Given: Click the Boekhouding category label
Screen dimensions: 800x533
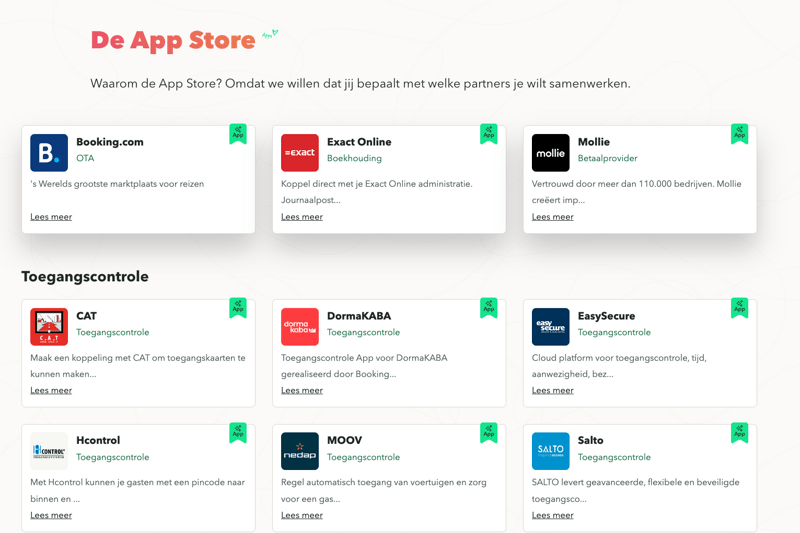Looking at the screenshot, I should point(354,158).
